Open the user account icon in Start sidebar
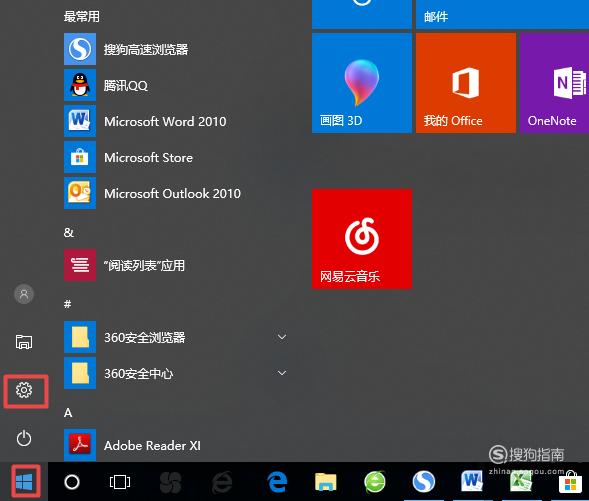Screen dimensions: 589x501 (x=24, y=294)
